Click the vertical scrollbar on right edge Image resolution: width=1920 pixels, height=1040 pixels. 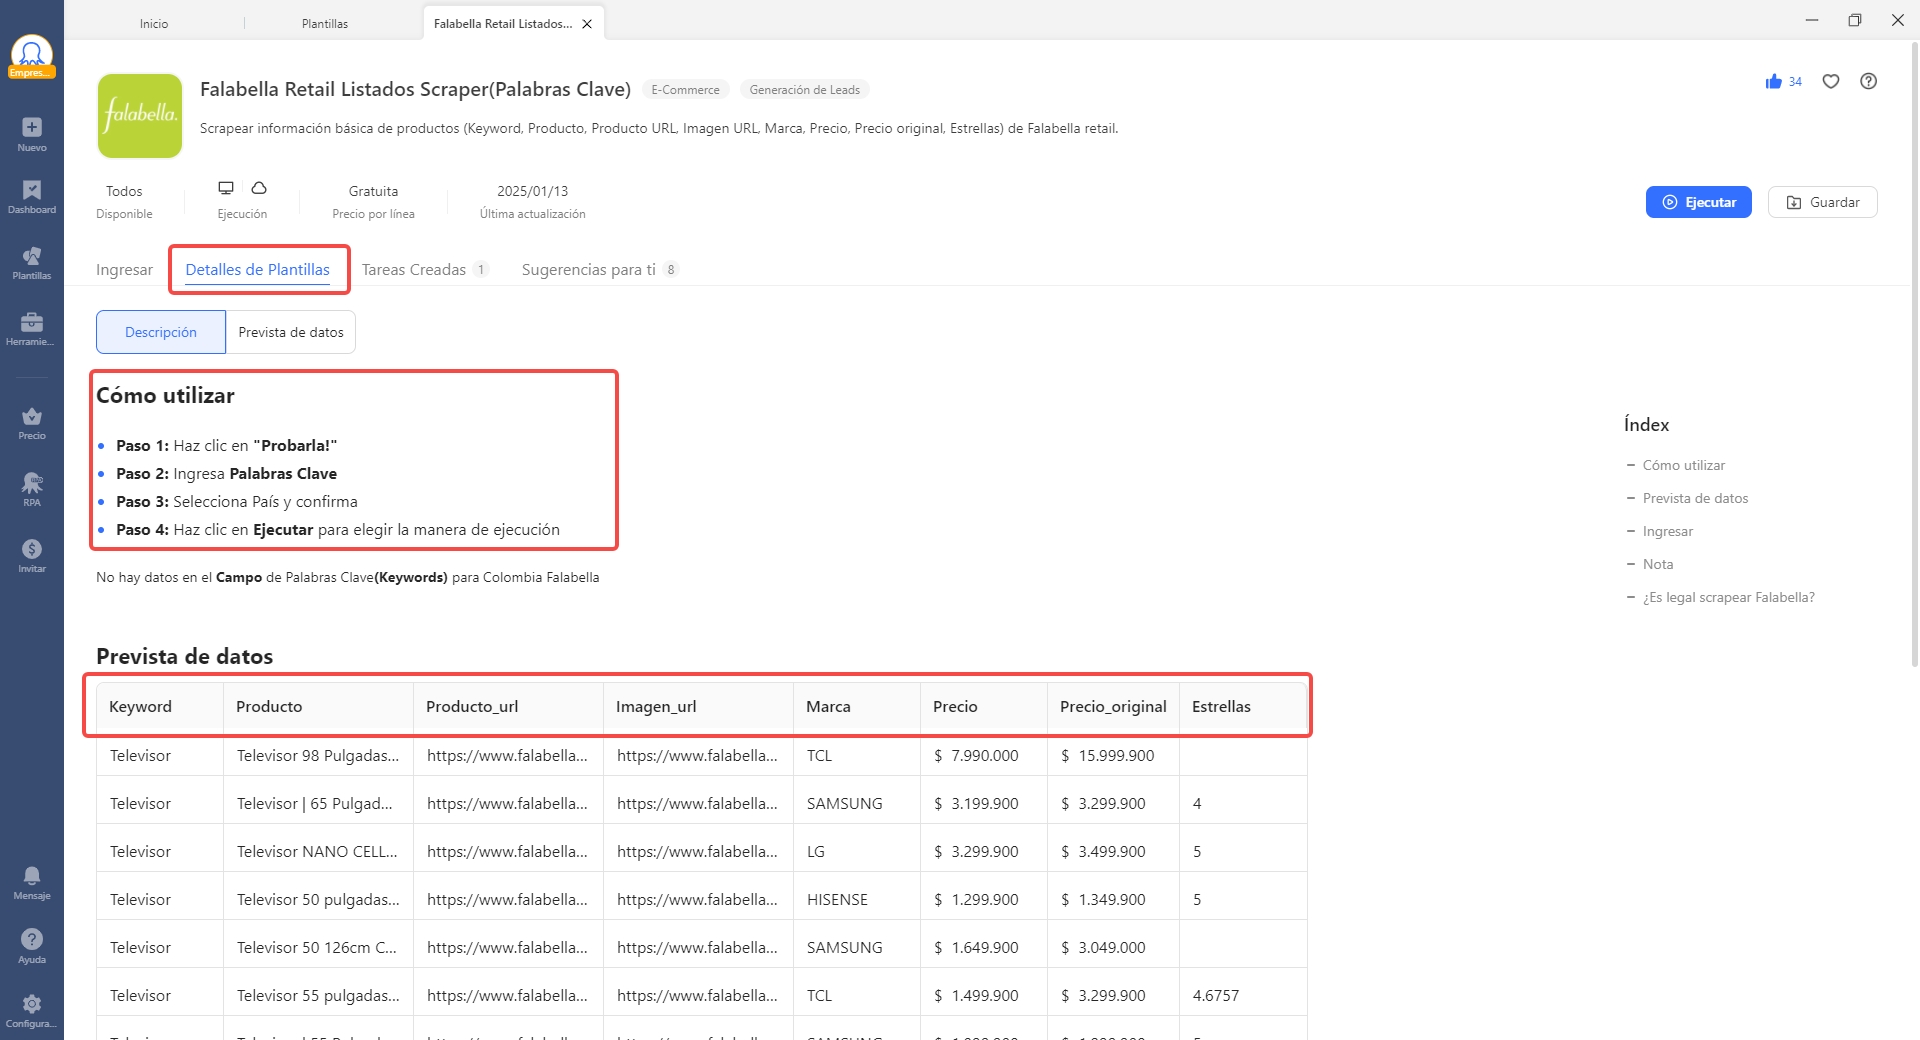point(1914,350)
